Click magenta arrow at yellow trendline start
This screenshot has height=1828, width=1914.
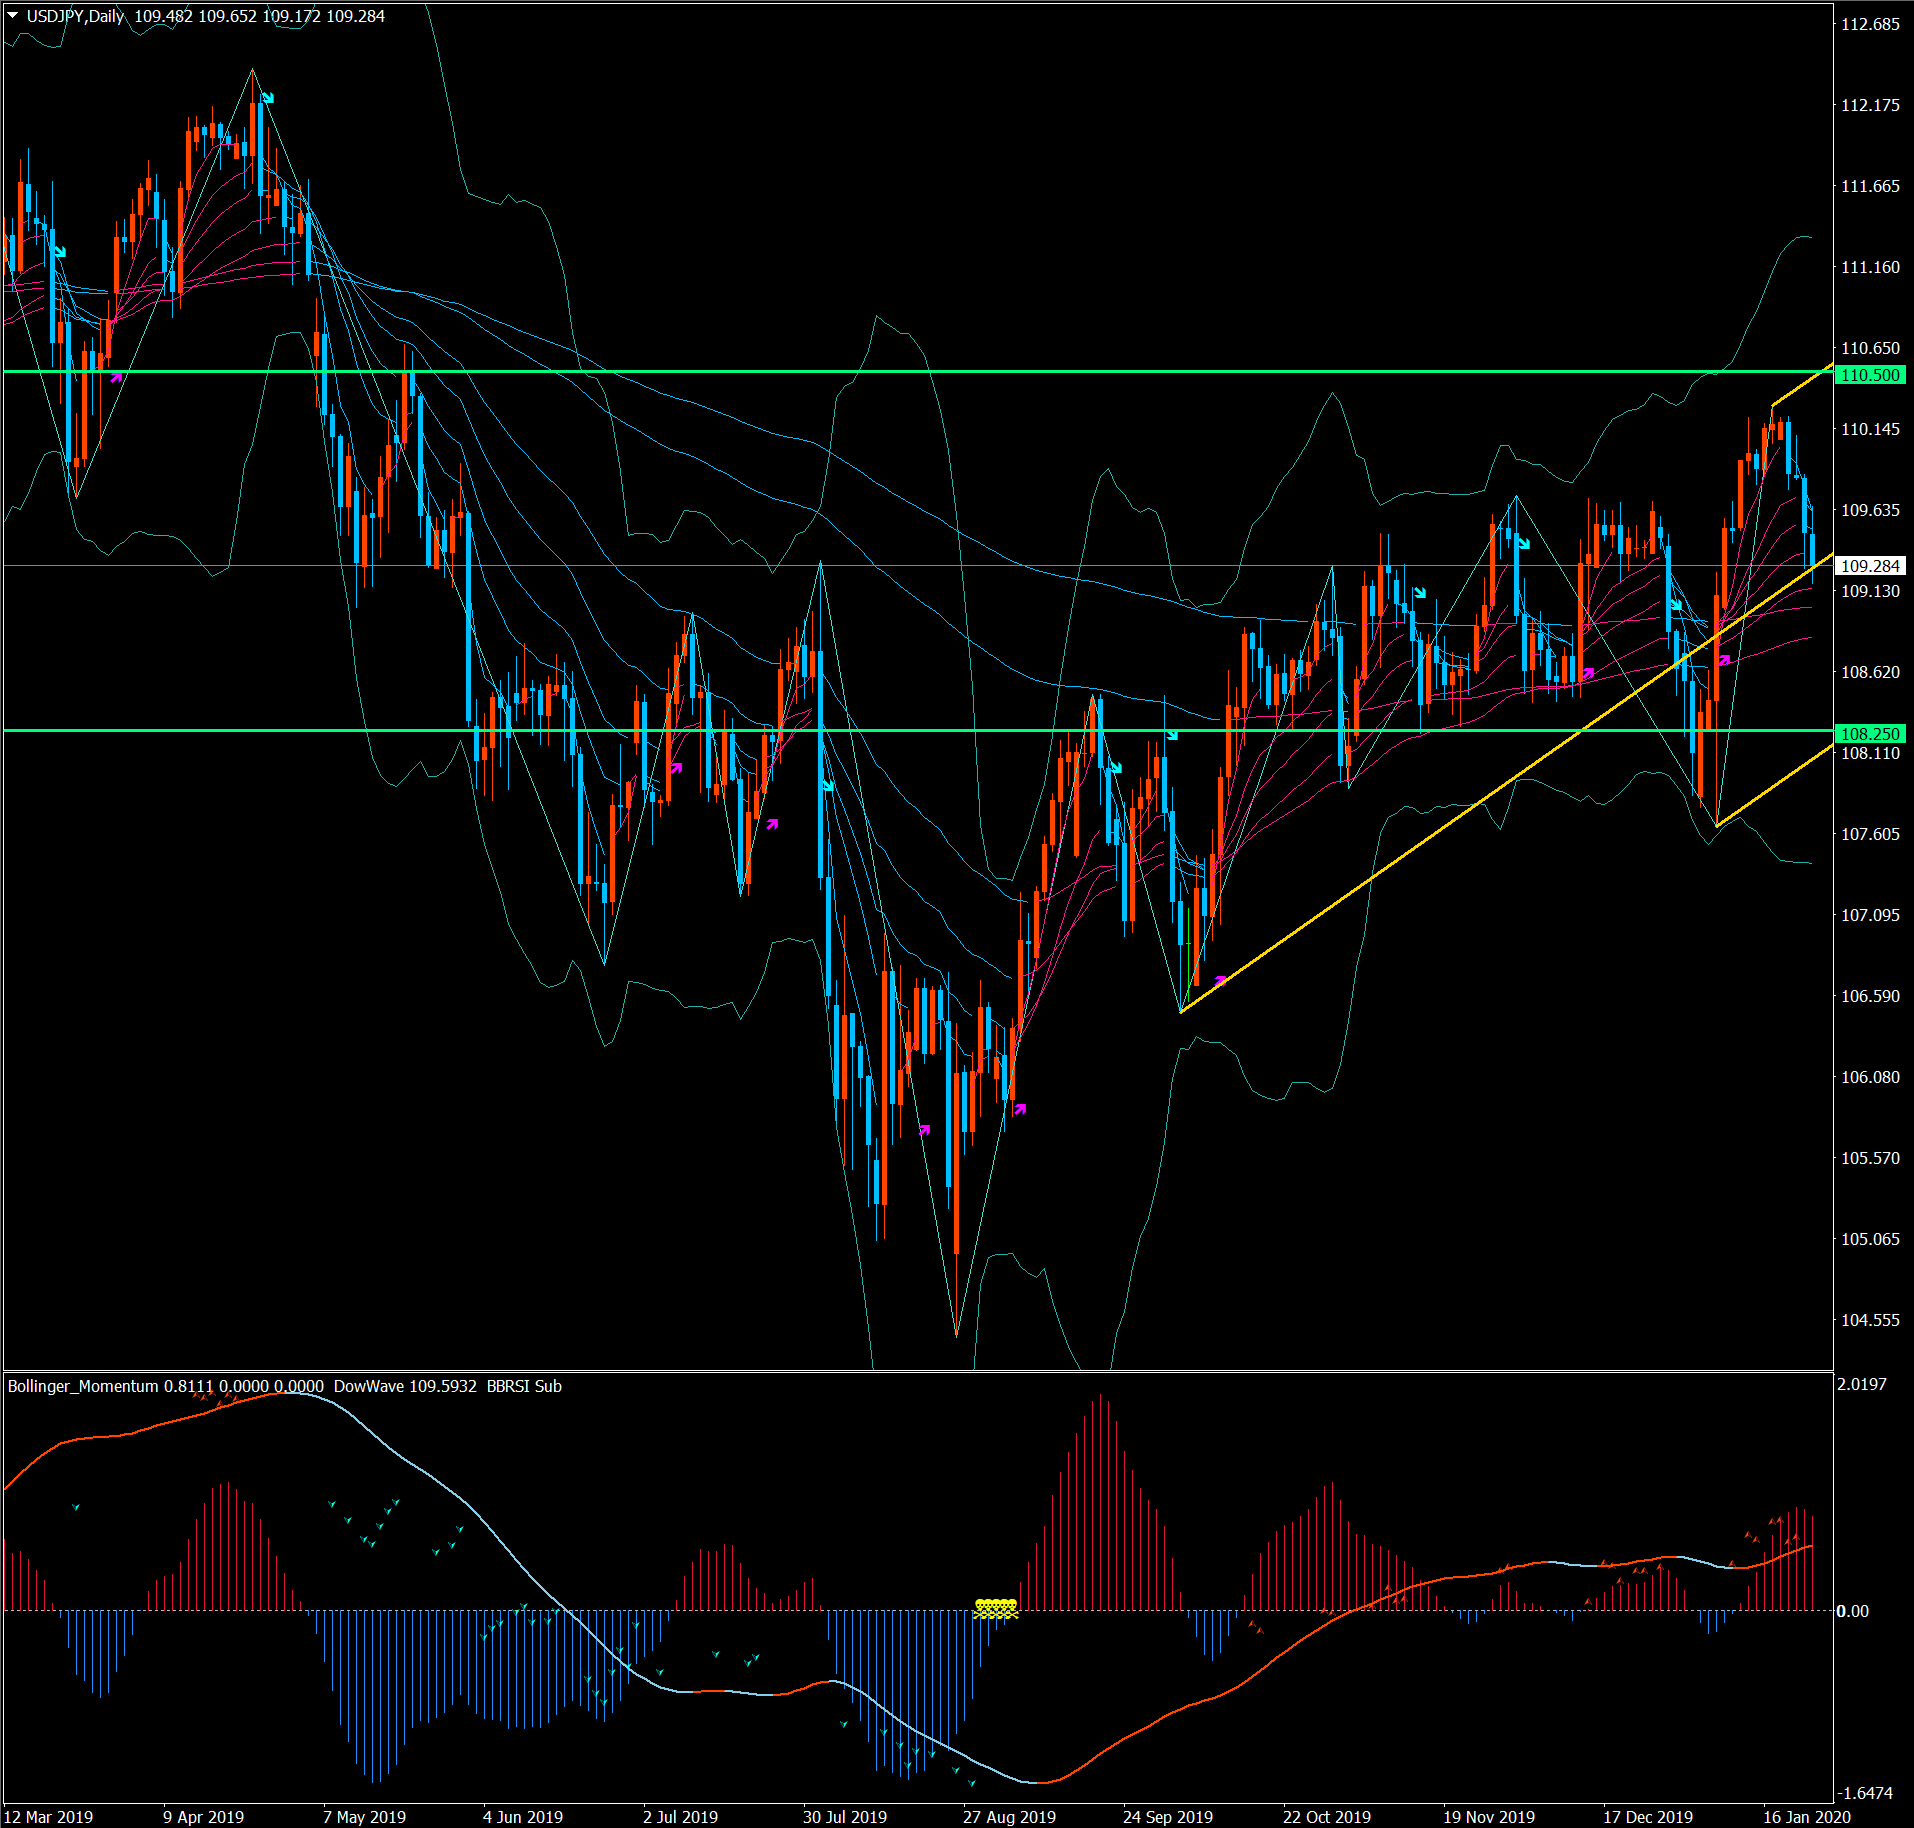1220,980
